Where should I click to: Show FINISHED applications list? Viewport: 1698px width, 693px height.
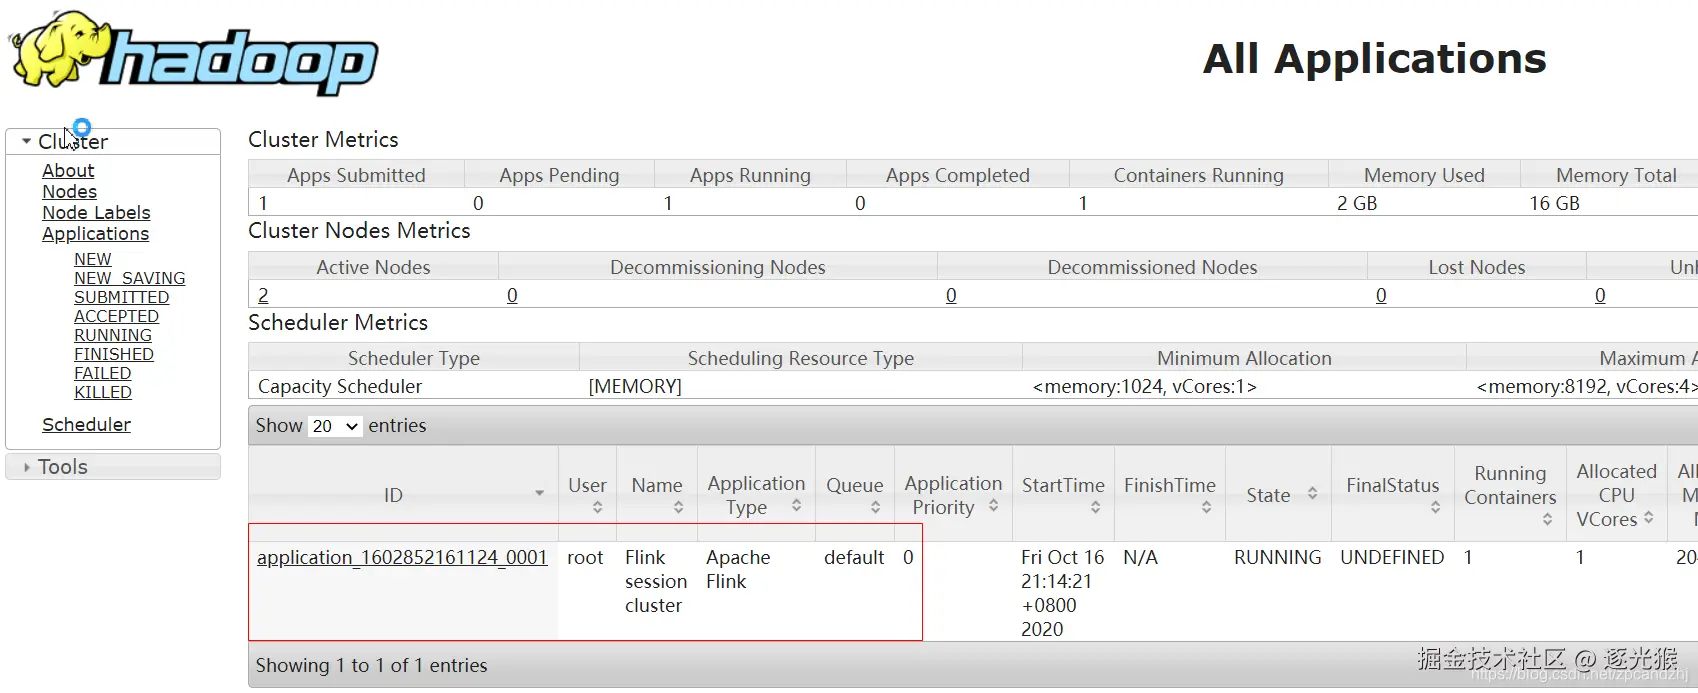[114, 354]
